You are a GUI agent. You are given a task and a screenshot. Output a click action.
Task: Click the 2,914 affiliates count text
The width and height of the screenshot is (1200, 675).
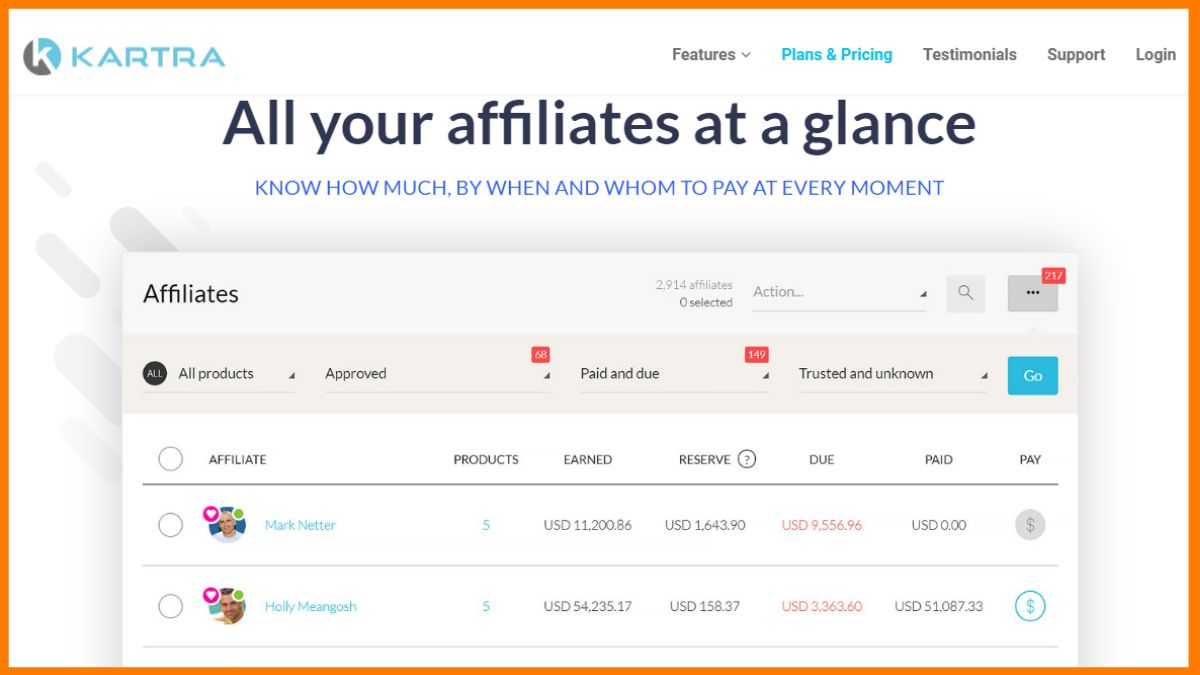click(x=694, y=285)
